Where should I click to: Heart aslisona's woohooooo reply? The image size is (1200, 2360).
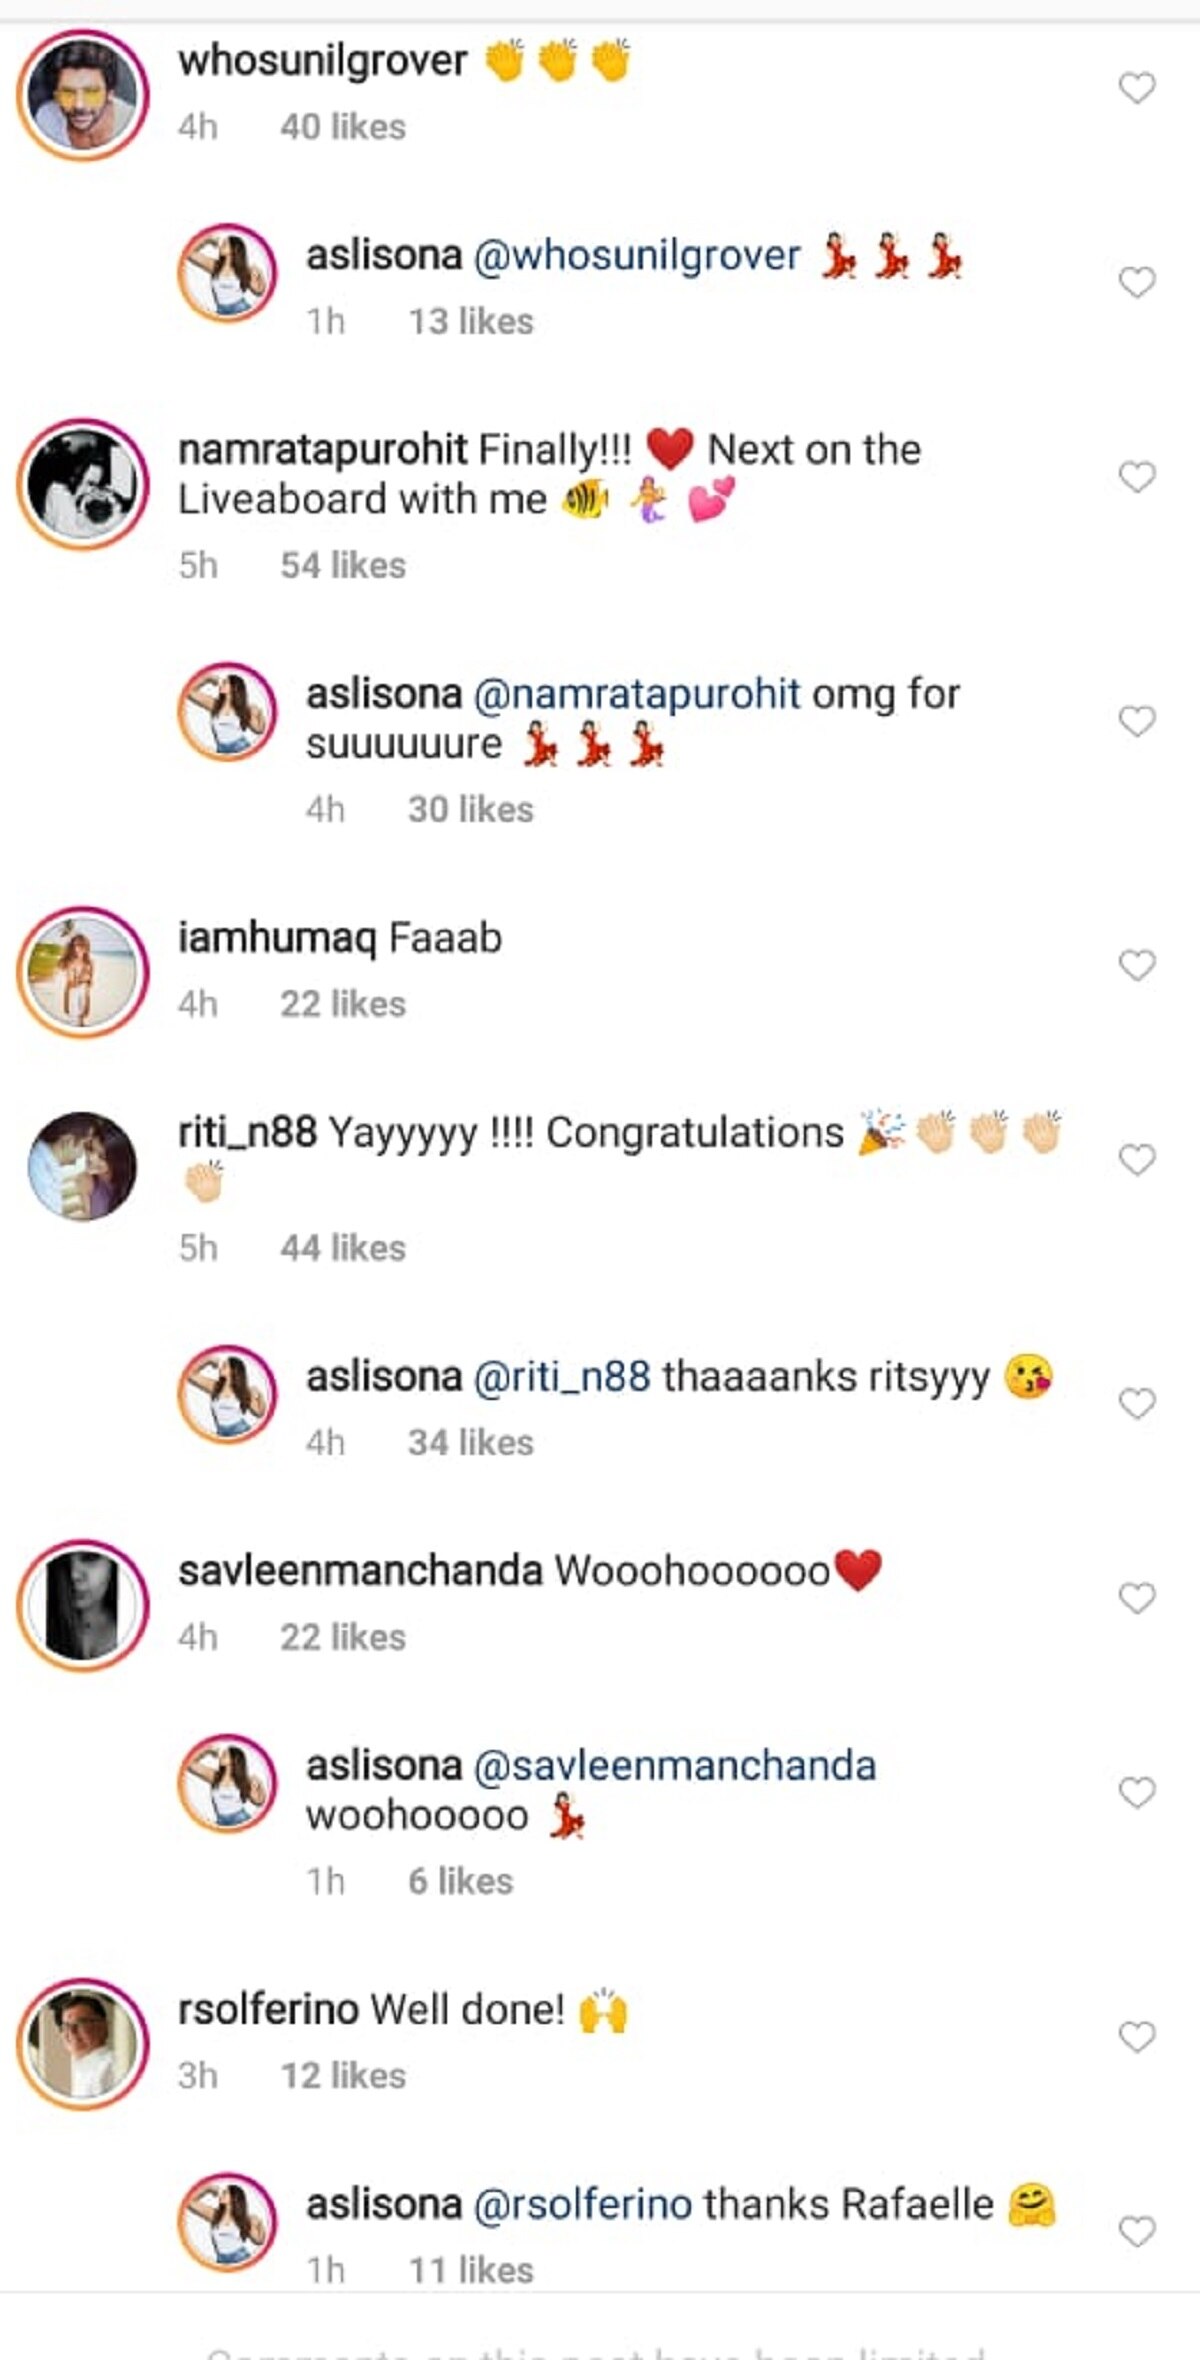point(1137,1792)
